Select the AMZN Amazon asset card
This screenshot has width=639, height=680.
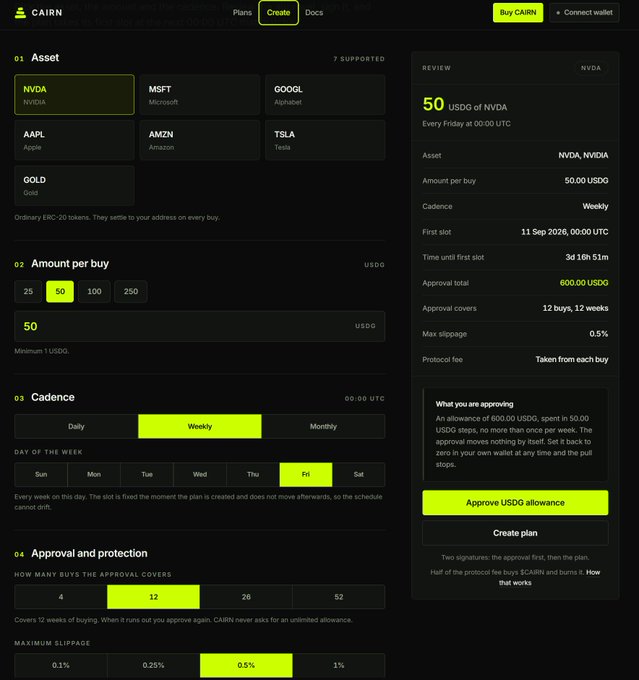(x=200, y=140)
